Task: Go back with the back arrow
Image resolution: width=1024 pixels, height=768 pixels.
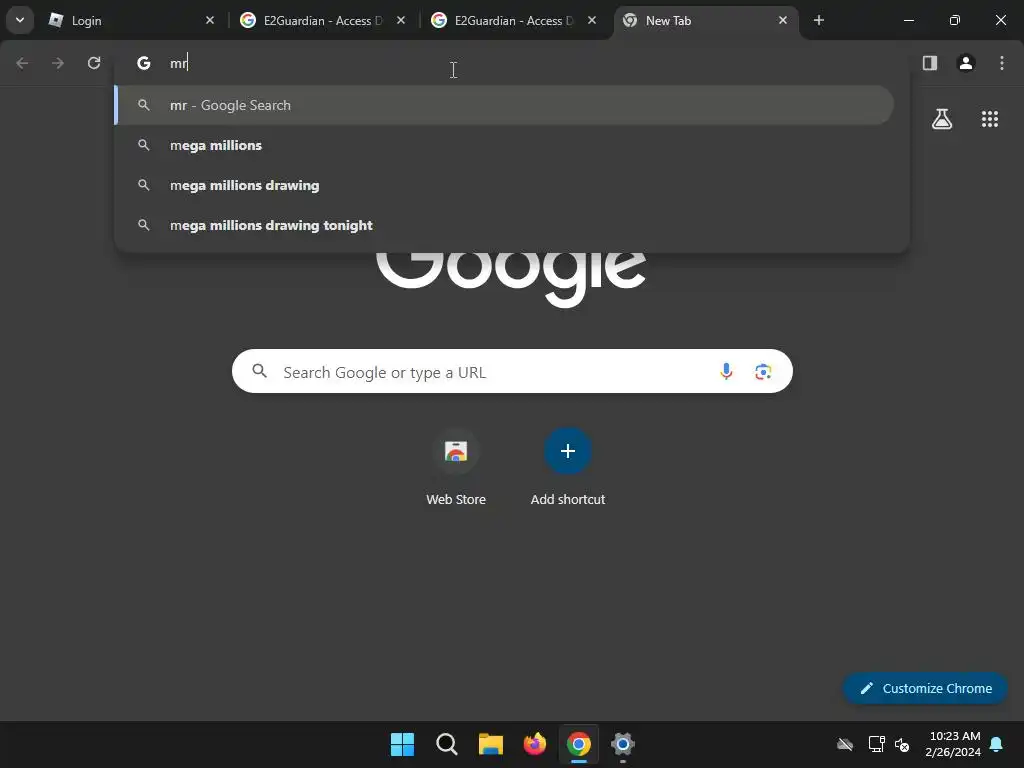Action: pyautogui.click(x=22, y=63)
